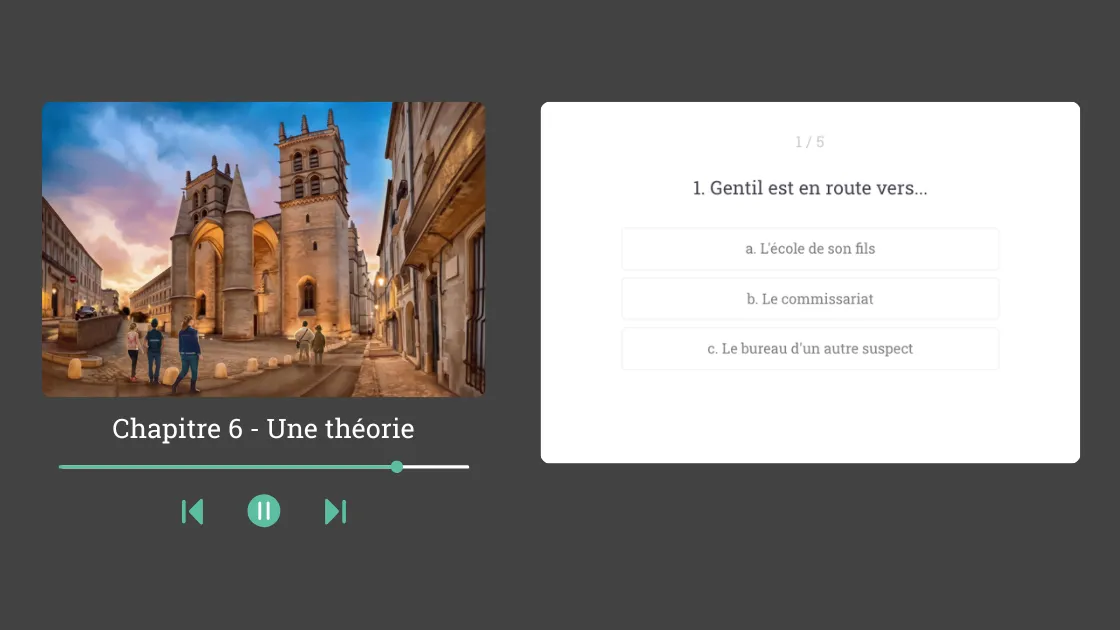This screenshot has width=1120, height=630.
Task: Choose answer c. Le bureau d'un autre suspect
Action: pyautogui.click(x=810, y=349)
